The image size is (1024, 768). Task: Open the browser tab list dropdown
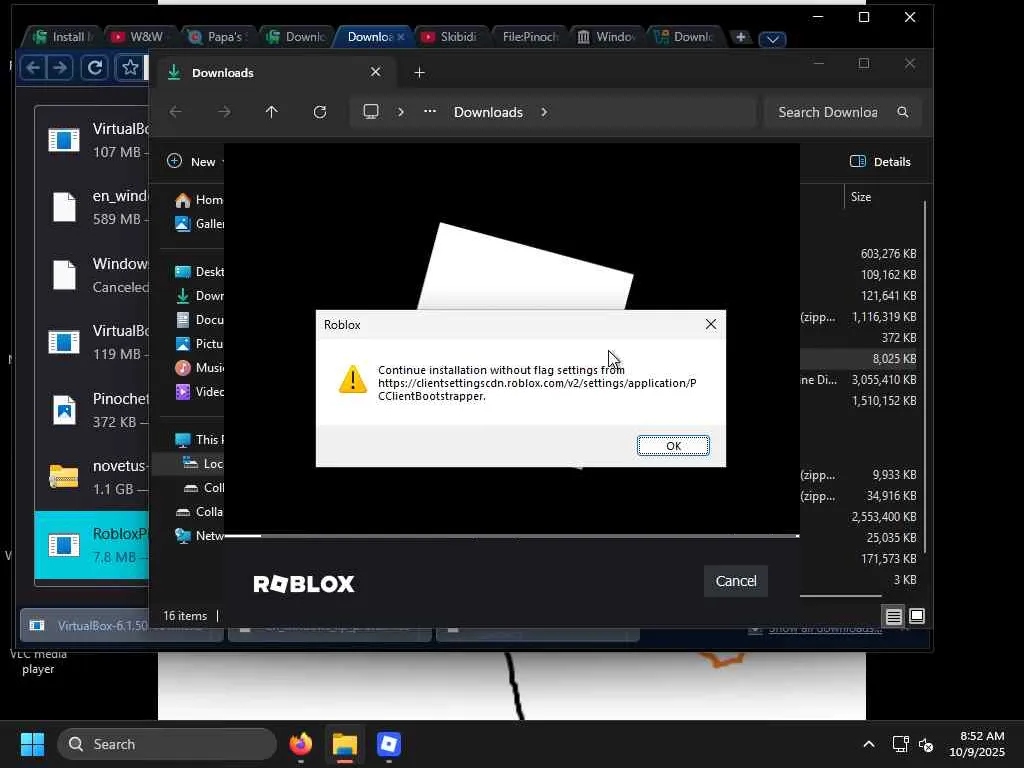pyautogui.click(x=773, y=39)
